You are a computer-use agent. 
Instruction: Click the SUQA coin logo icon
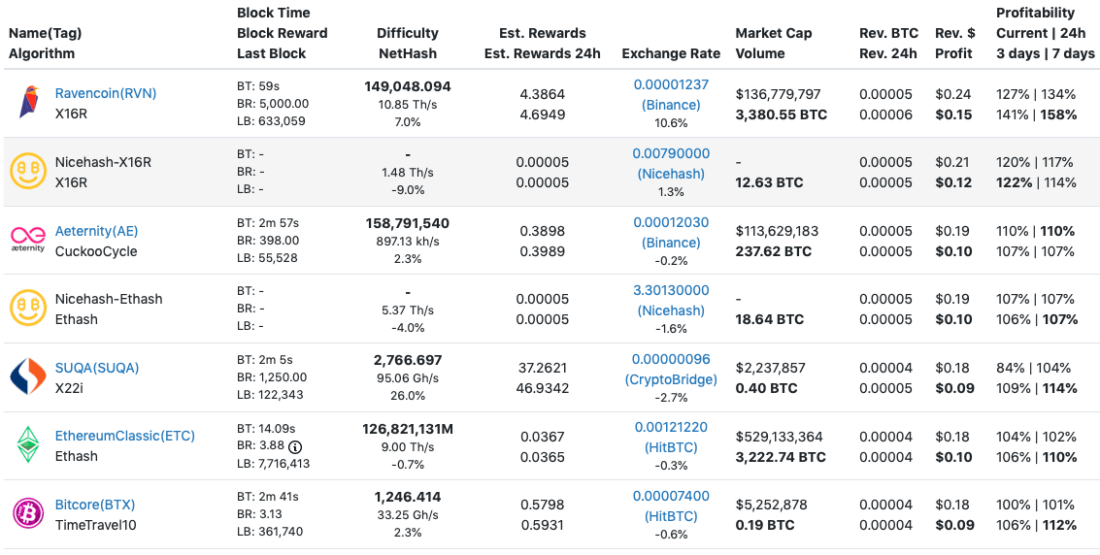click(x=28, y=377)
